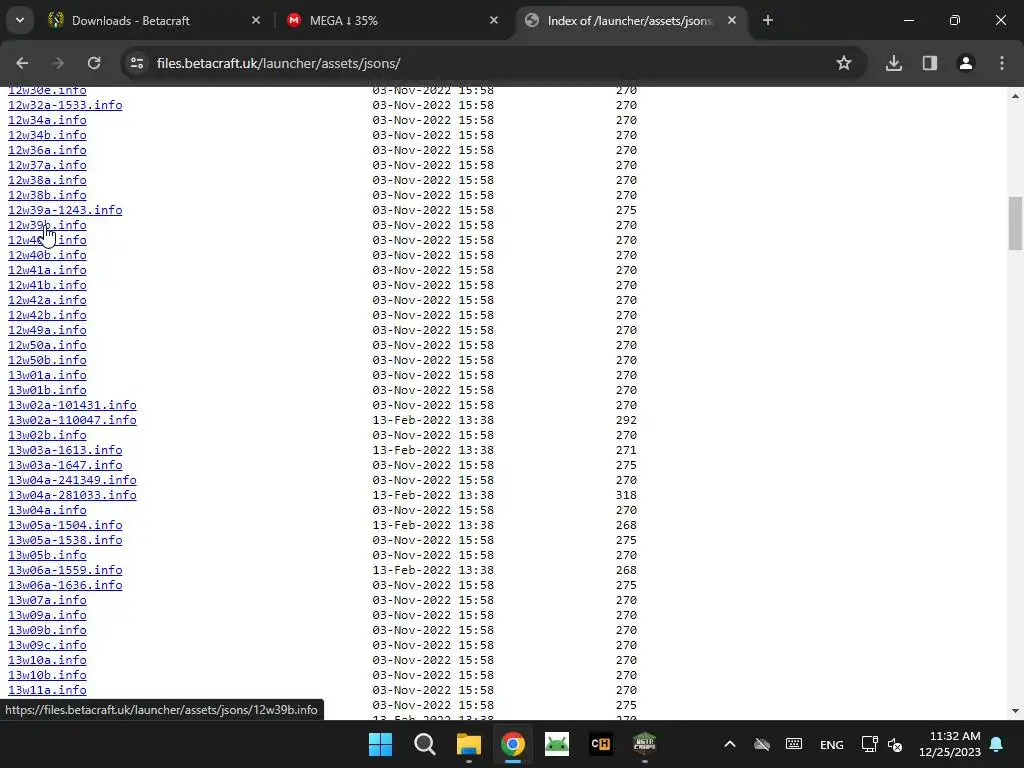Image resolution: width=1024 pixels, height=768 pixels.
Task: Click the size value 292
Action: click(x=626, y=421)
